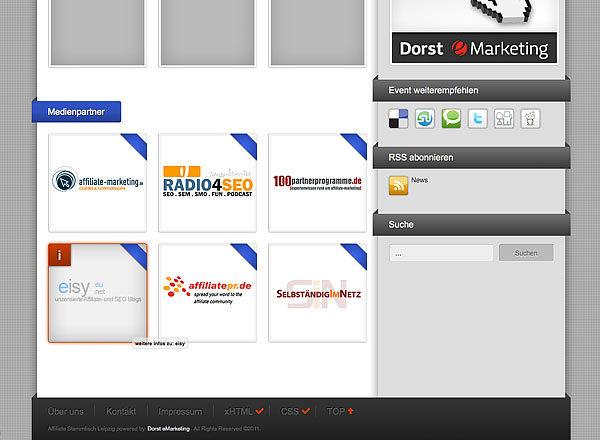Share event on Twitter
The height and width of the screenshot is (440, 600).
point(478,119)
